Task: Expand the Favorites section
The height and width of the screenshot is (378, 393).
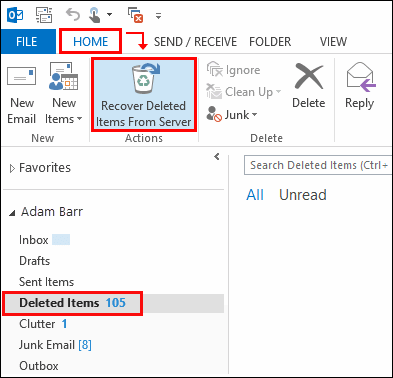Action: click(x=12, y=168)
